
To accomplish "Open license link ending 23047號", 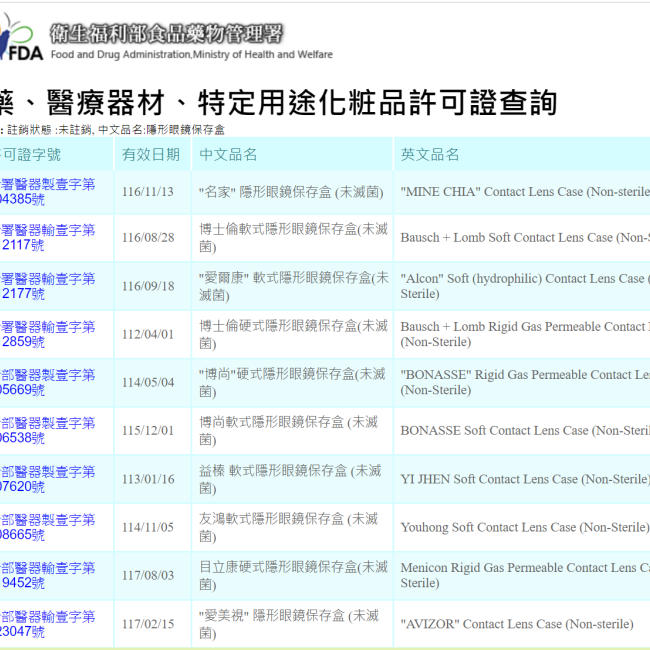I will pyautogui.click(x=47, y=623).
